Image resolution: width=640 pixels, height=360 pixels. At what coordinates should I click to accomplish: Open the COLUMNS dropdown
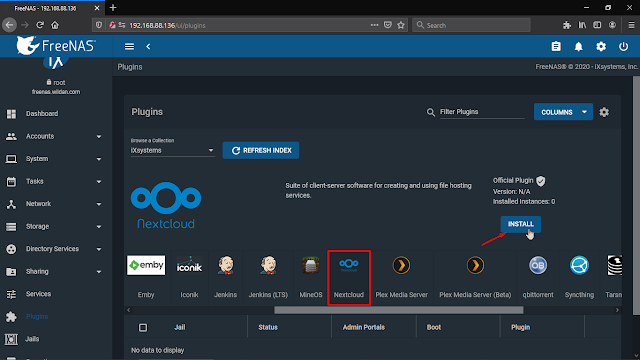563,112
